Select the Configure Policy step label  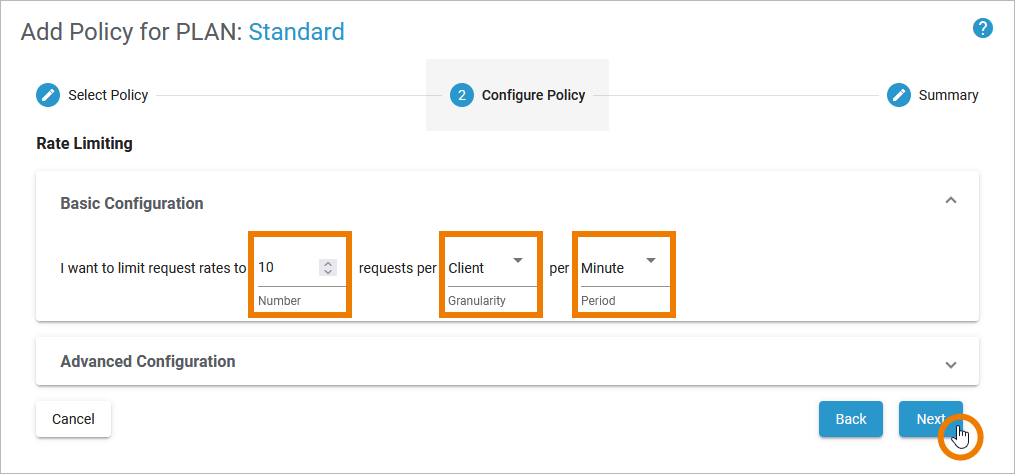click(x=533, y=95)
